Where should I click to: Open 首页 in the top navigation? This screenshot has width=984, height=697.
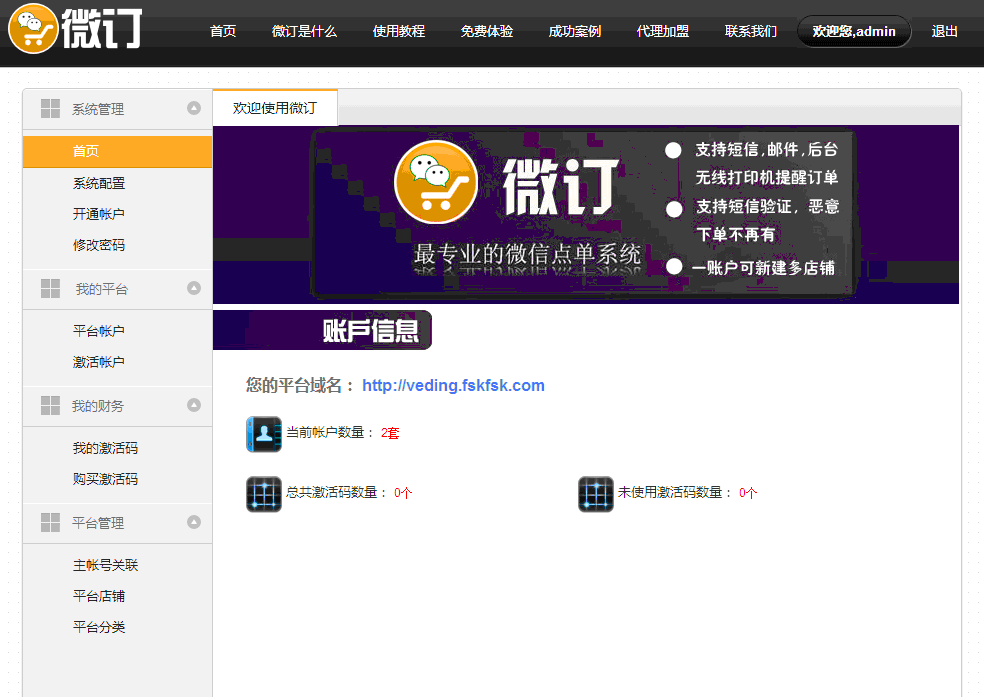click(223, 31)
